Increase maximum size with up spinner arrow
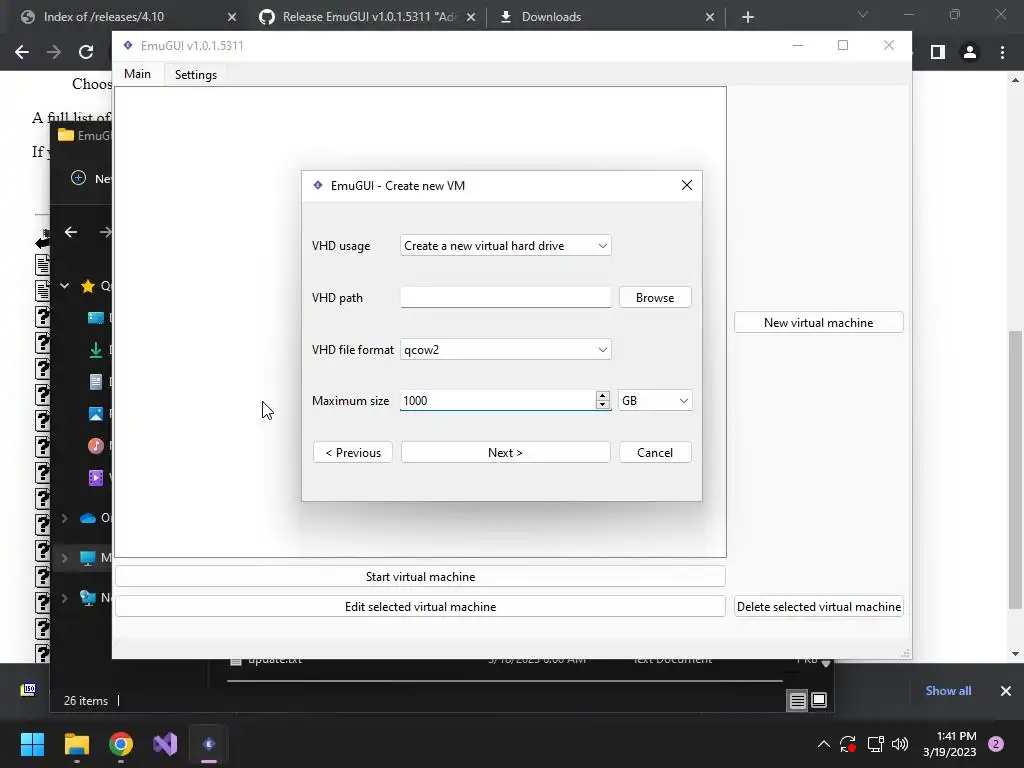 (603, 396)
